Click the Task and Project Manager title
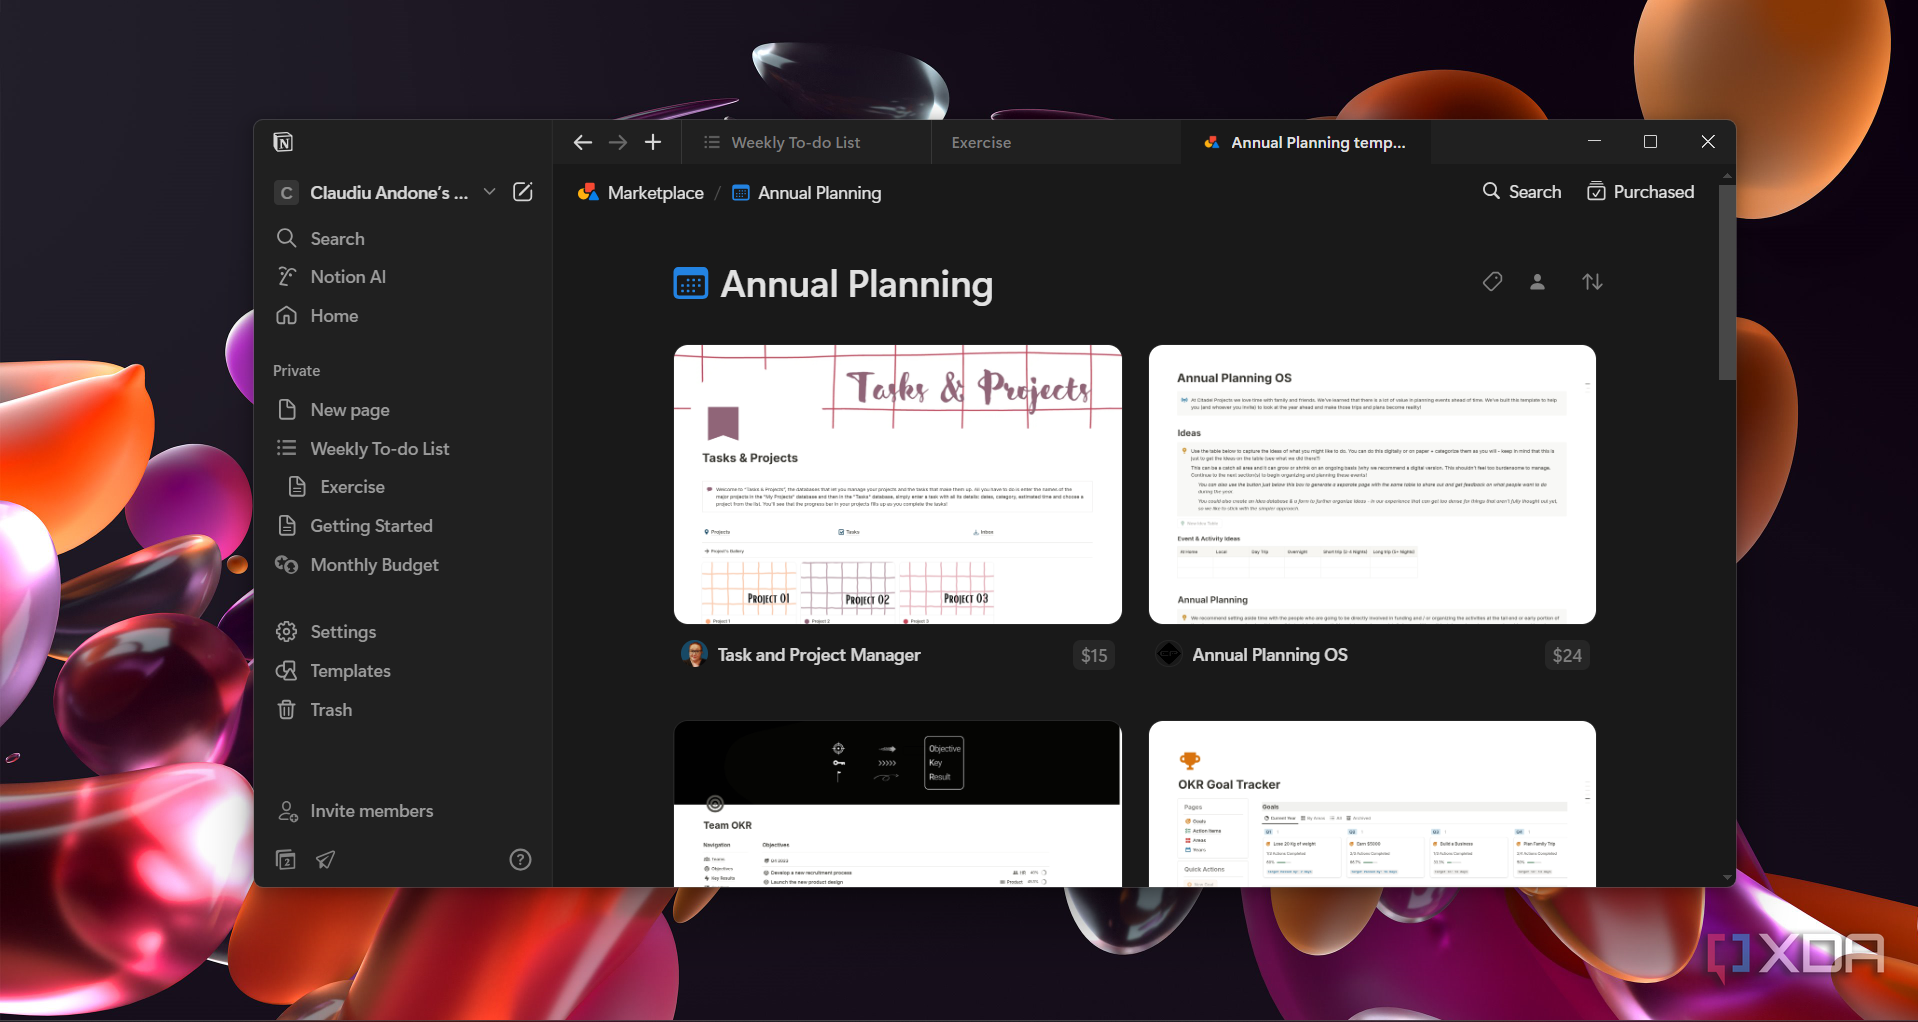The height and width of the screenshot is (1022, 1918). [819, 655]
